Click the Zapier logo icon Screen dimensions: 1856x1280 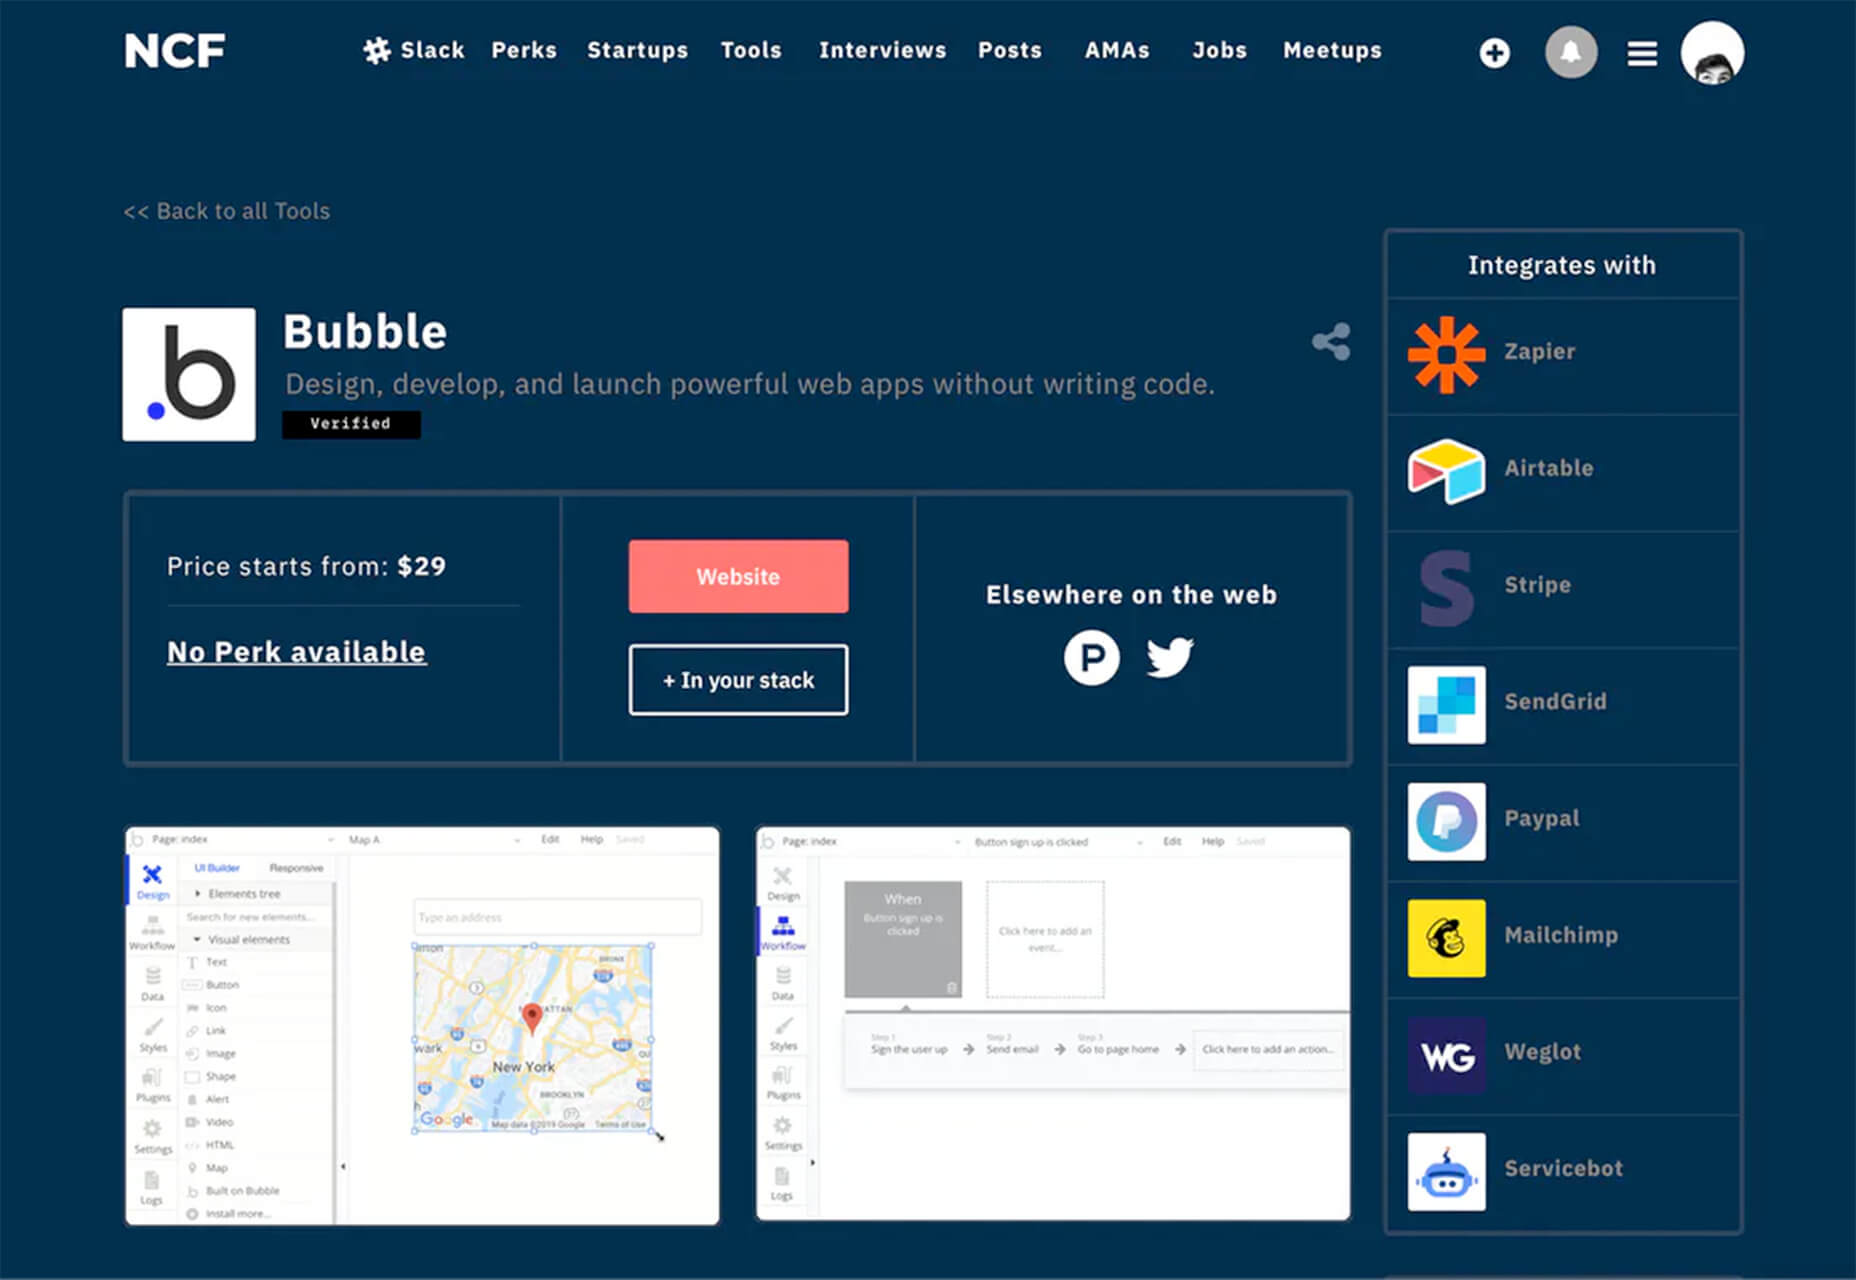click(x=1446, y=354)
